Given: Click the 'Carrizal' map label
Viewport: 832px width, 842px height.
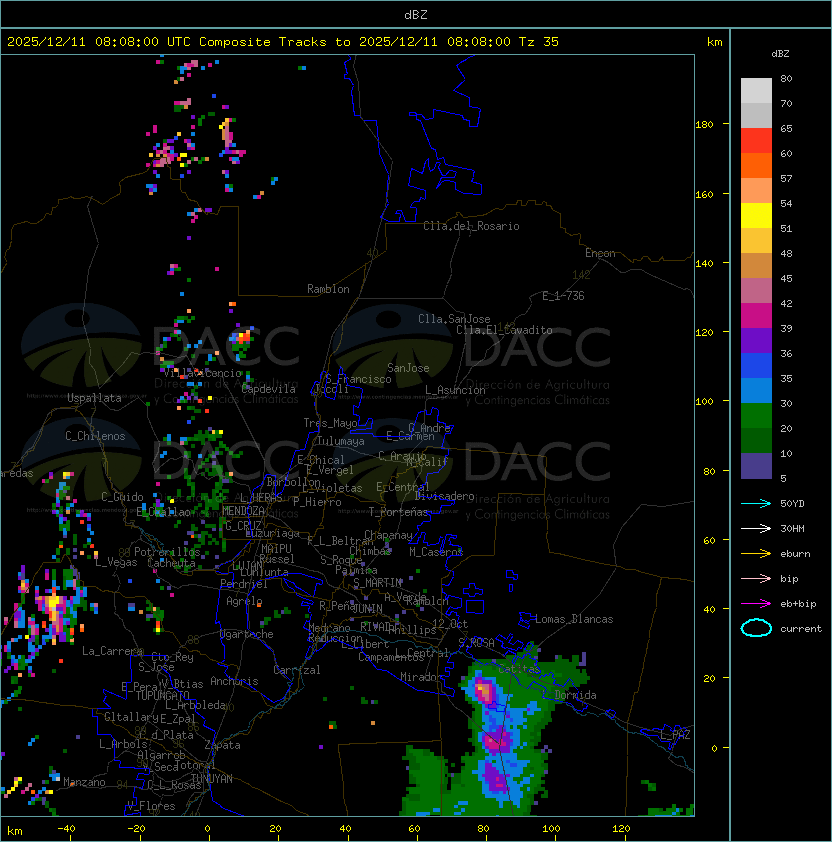Looking at the screenshot, I should pos(297,670).
